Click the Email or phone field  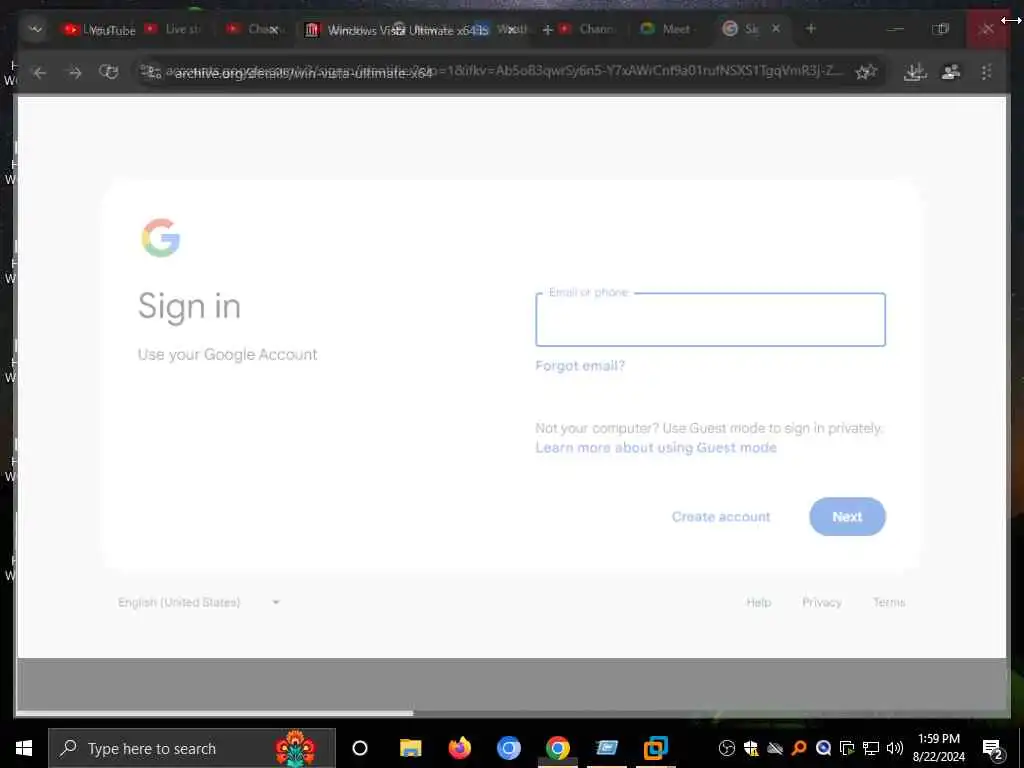tap(711, 319)
